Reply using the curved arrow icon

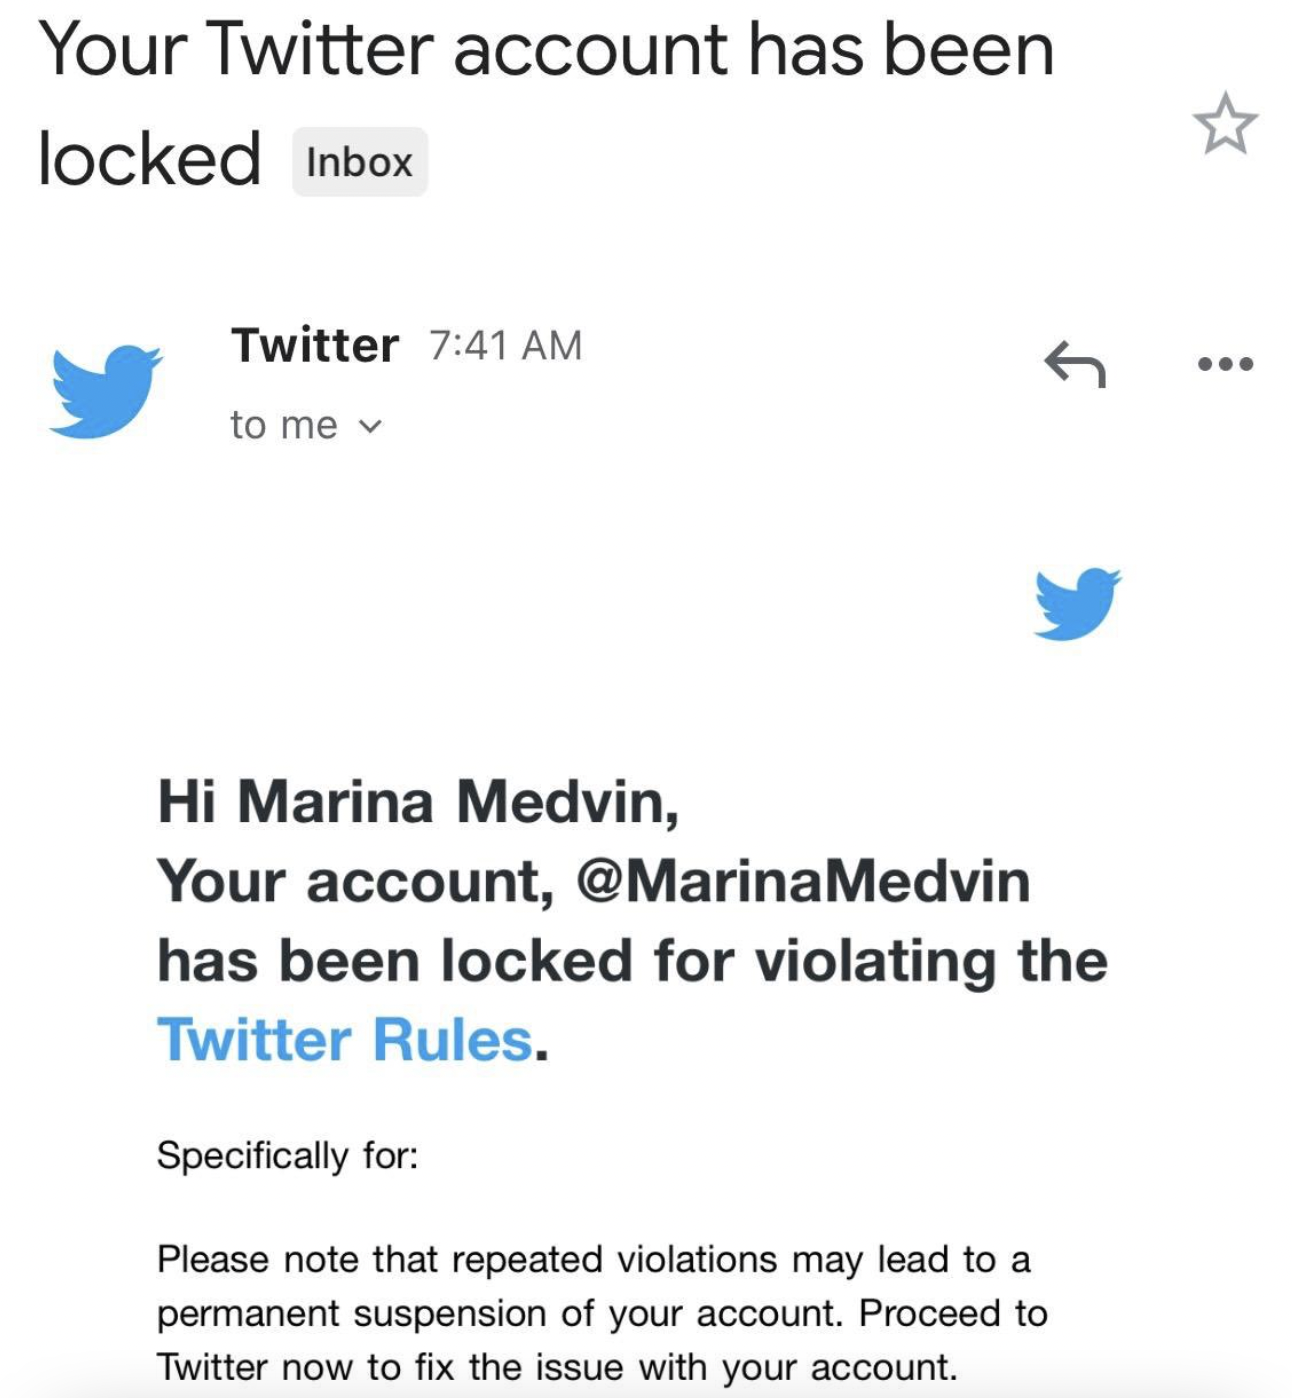[x=1075, y=362]
